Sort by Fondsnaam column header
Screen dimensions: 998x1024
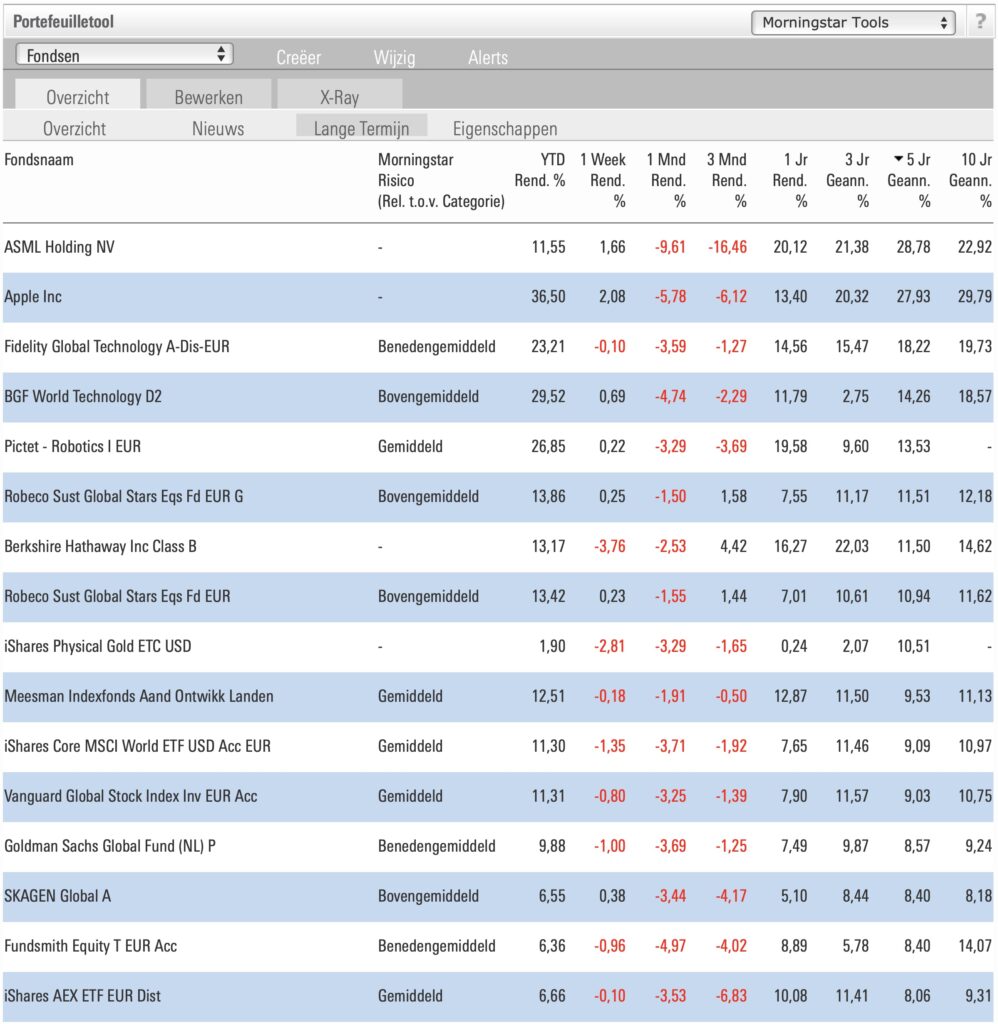click(x=39, y=159)
